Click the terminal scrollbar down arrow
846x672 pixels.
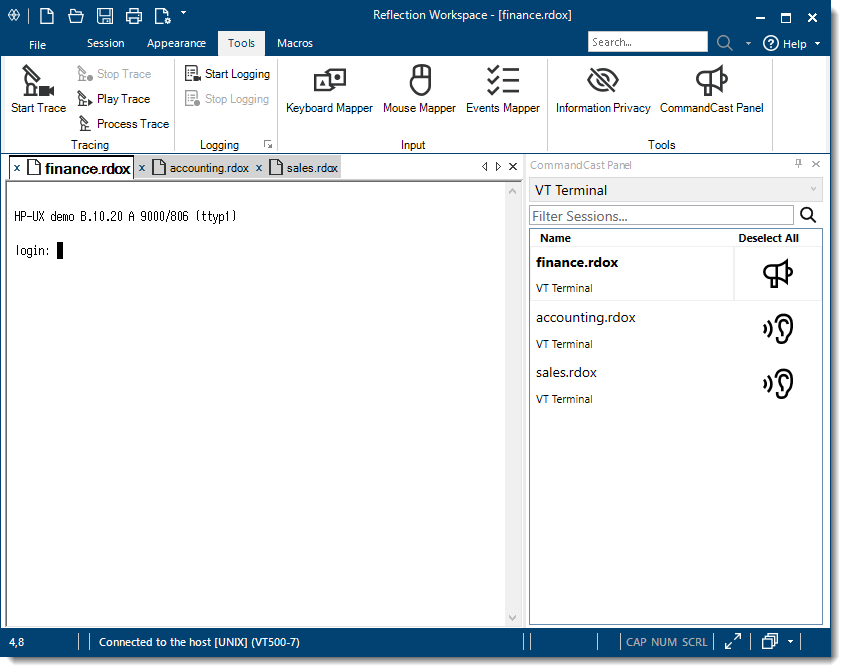[x=513, y=618]
